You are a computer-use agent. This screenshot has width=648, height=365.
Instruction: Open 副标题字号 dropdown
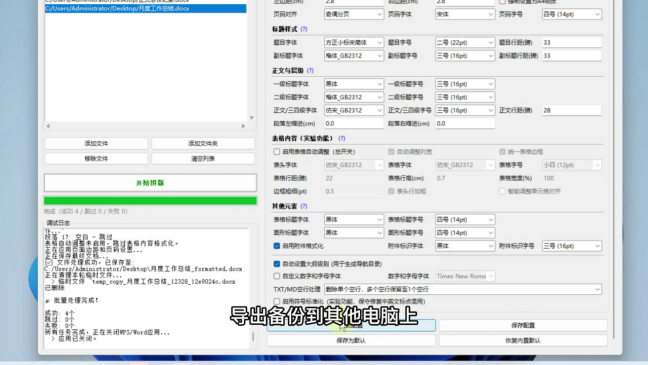click(465, 56)
